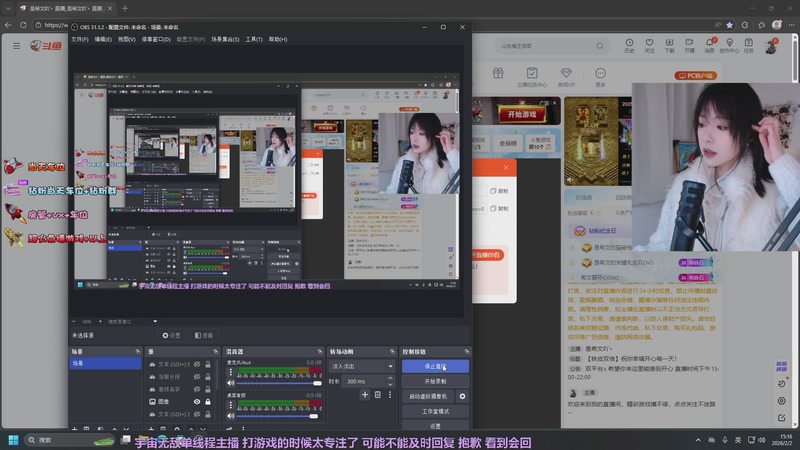
Task: Open the 文件(F) menu in OBS
Action: click(80, 39)
